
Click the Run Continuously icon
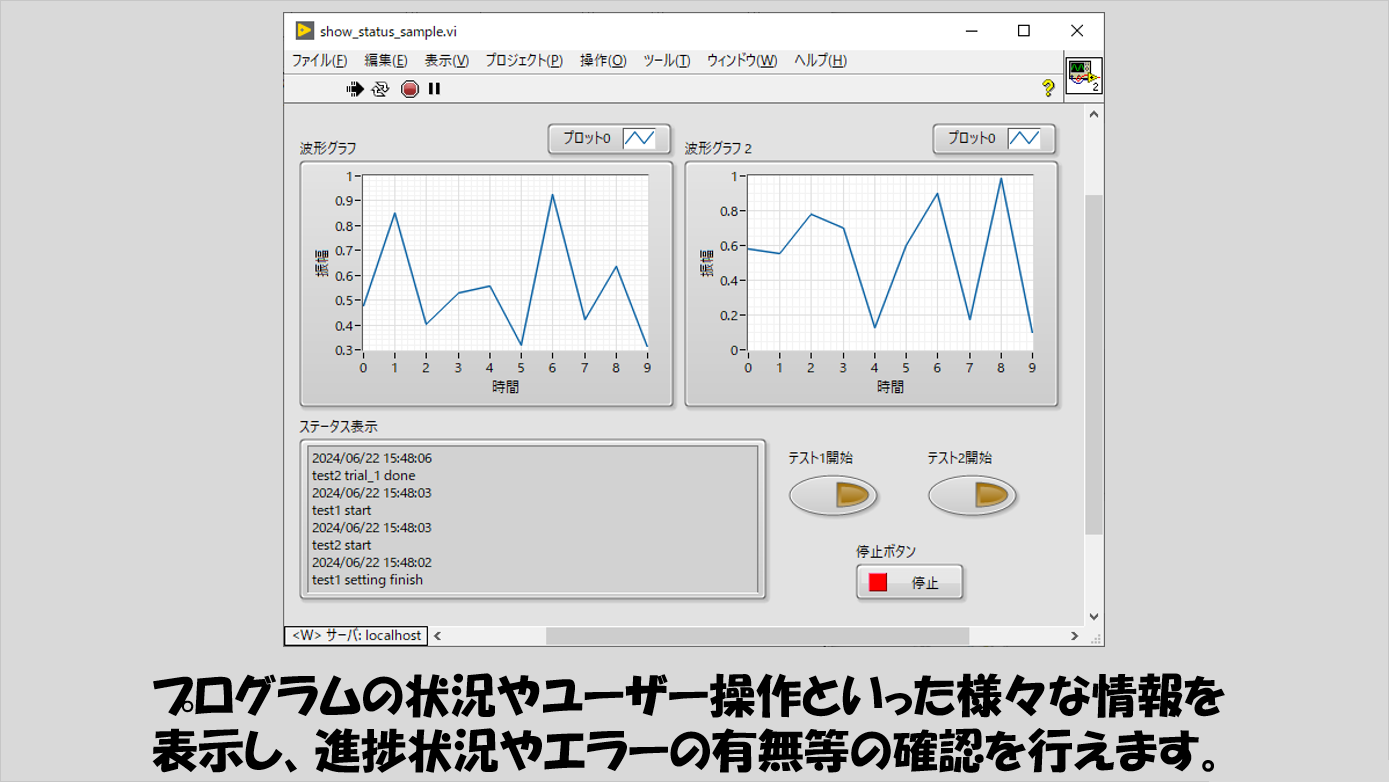click(x=380, y=89)
